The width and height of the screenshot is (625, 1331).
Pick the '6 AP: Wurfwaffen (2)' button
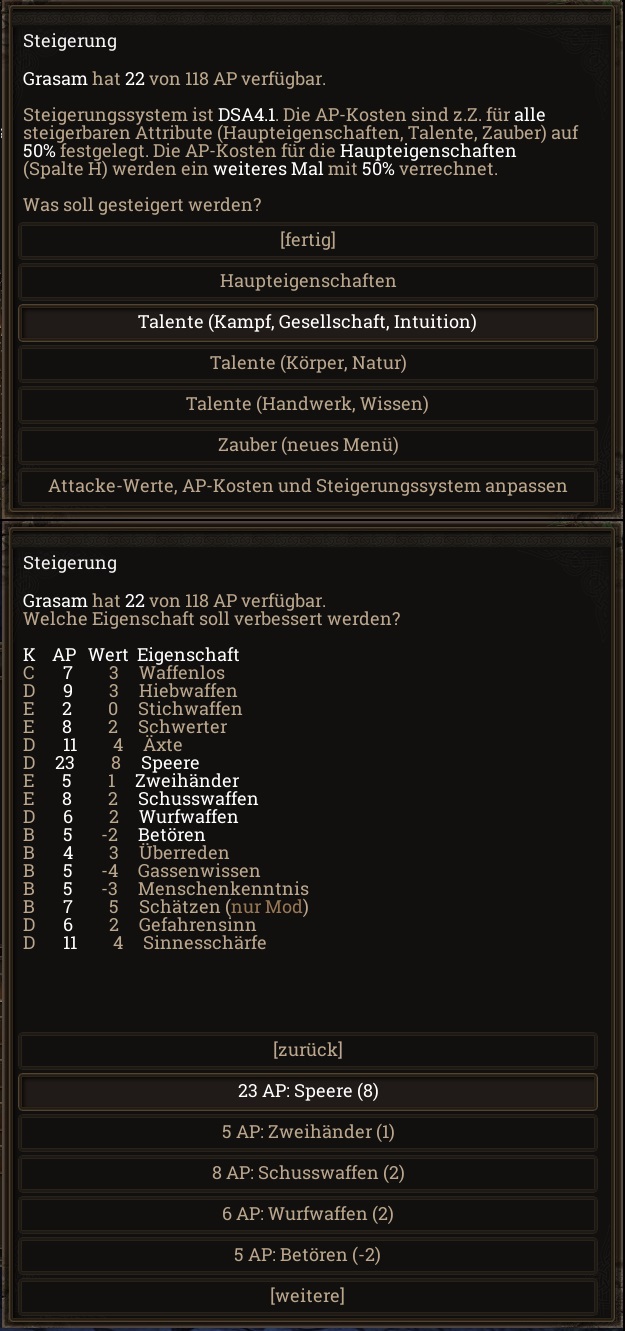click(308, 1214)
